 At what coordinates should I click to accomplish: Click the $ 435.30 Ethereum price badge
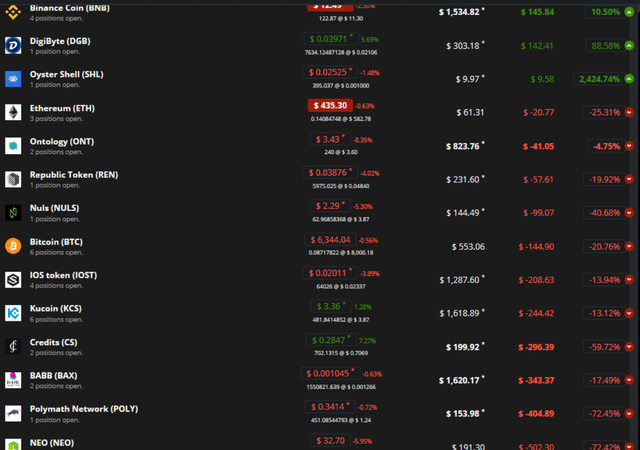pos(330,106)
